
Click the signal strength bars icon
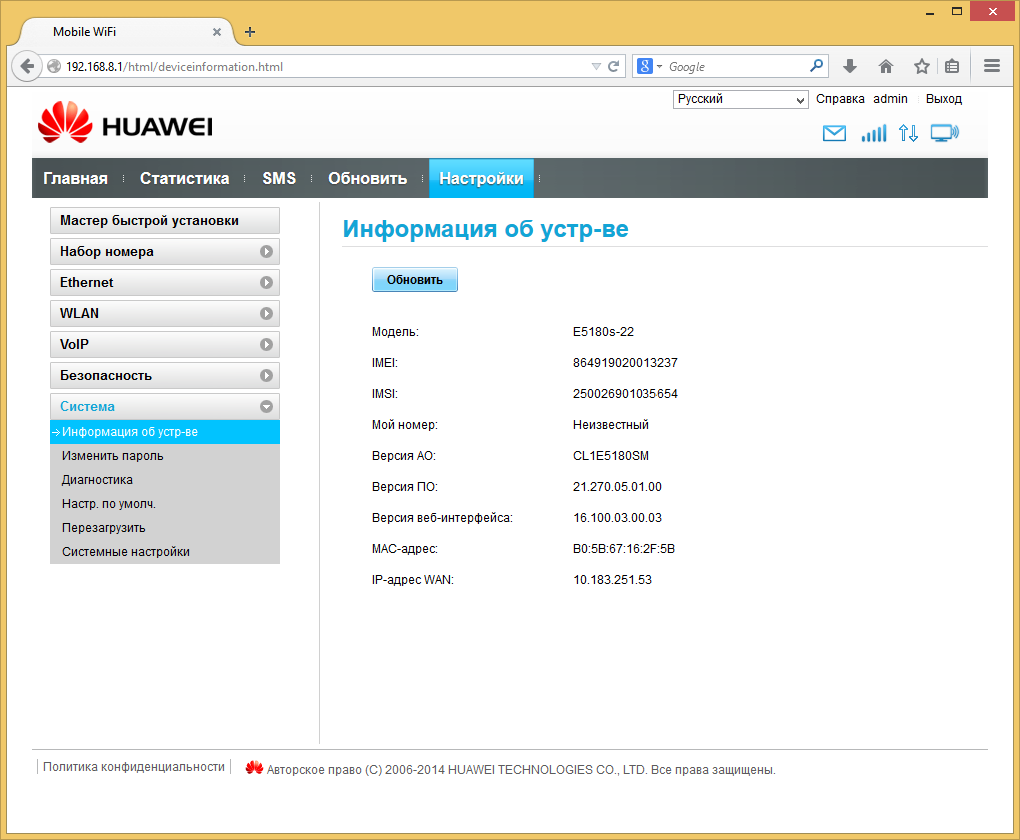[x=874, y=133]
